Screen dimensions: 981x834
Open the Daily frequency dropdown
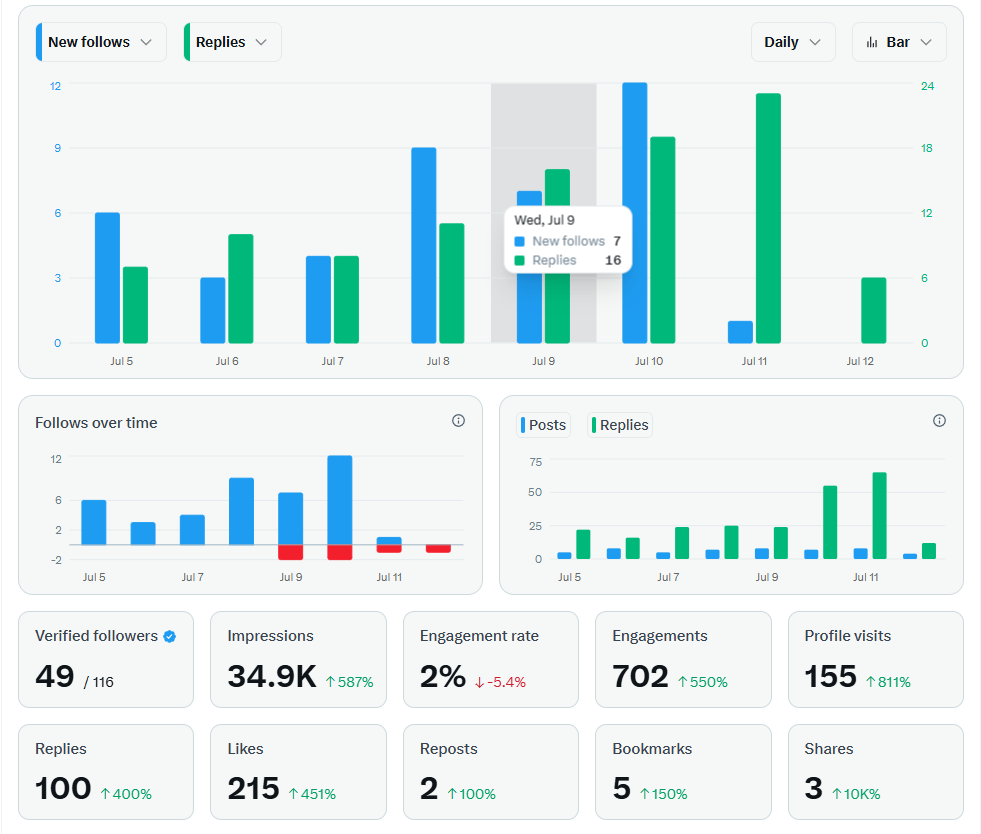(x=793, y=42)
